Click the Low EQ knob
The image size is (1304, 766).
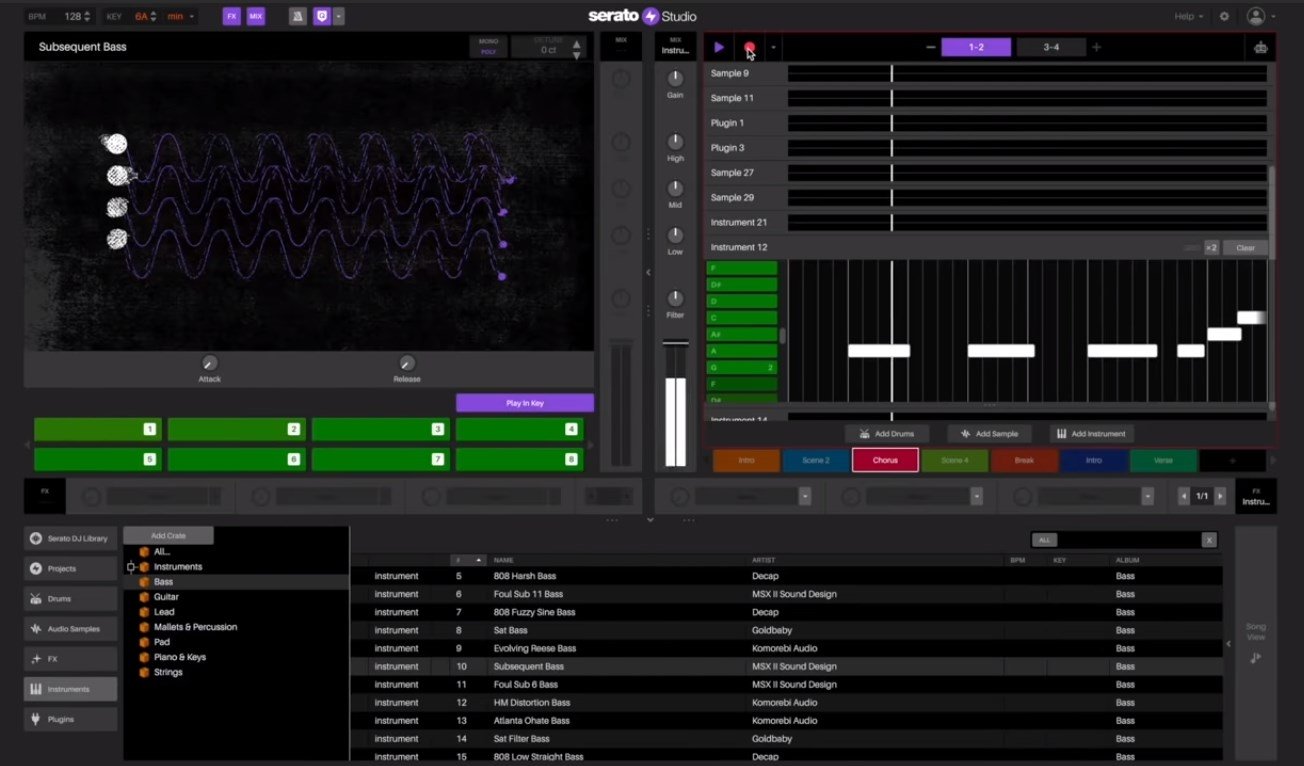coord(675,235)
